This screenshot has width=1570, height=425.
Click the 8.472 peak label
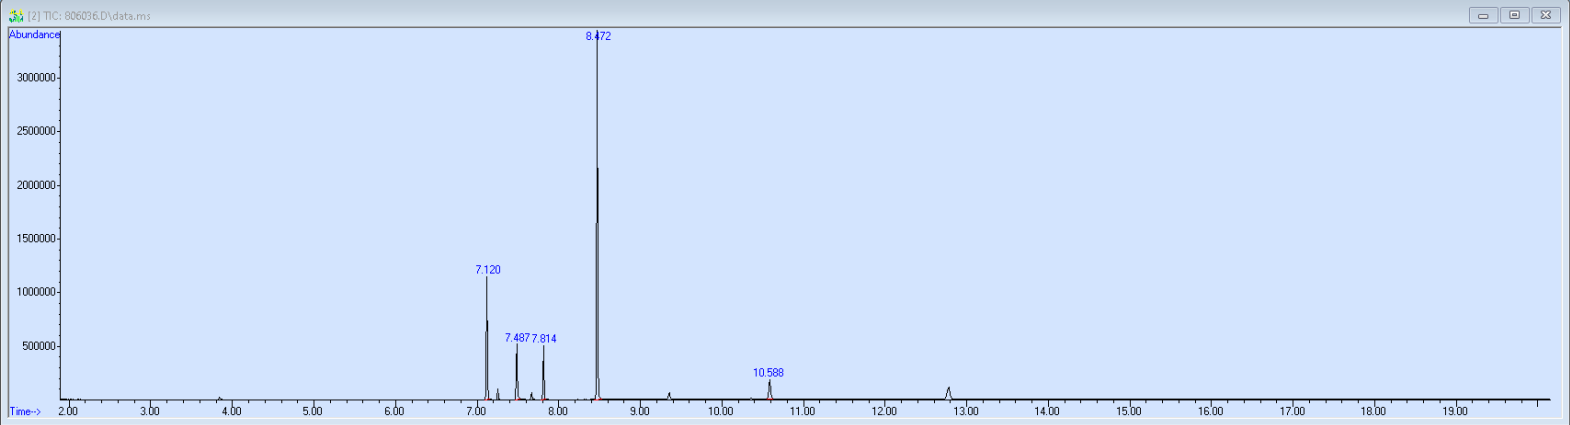[598, 36]
